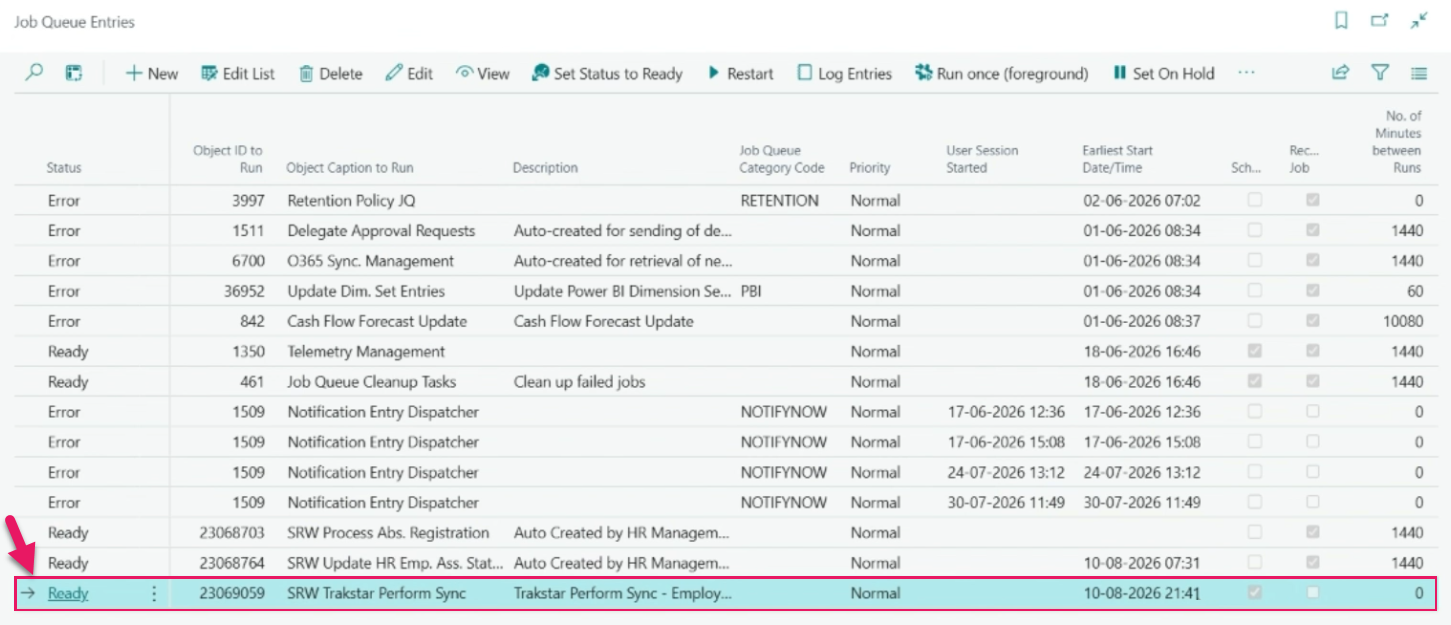Open row menu for SRW Trakstar Perform Sync
The width and height of the screenshot is (1451, 625).
(154, 594)
